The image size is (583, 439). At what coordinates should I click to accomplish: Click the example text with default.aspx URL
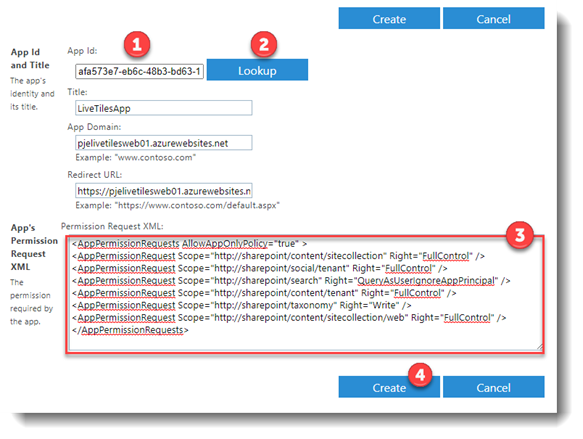(x=177, y=205)
